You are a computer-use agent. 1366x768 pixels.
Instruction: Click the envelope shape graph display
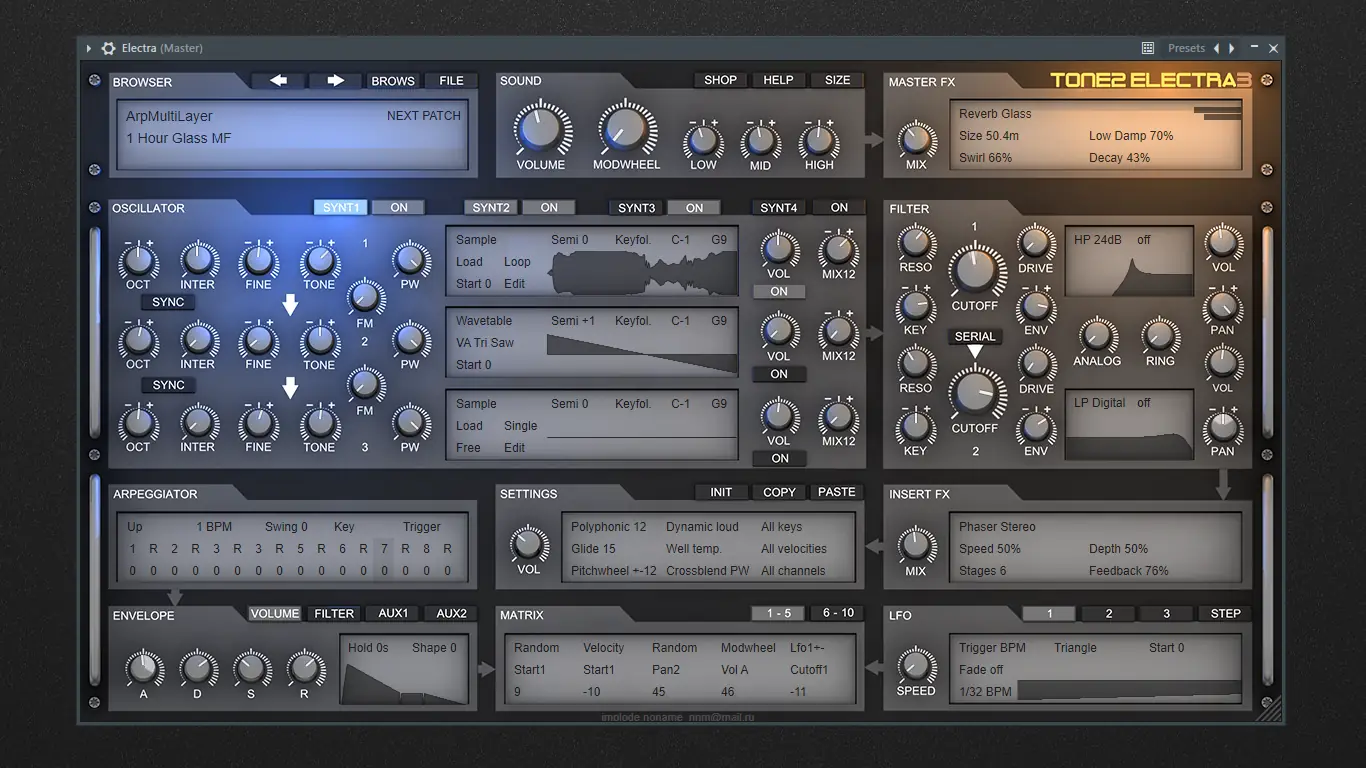[x=404, y=683]
